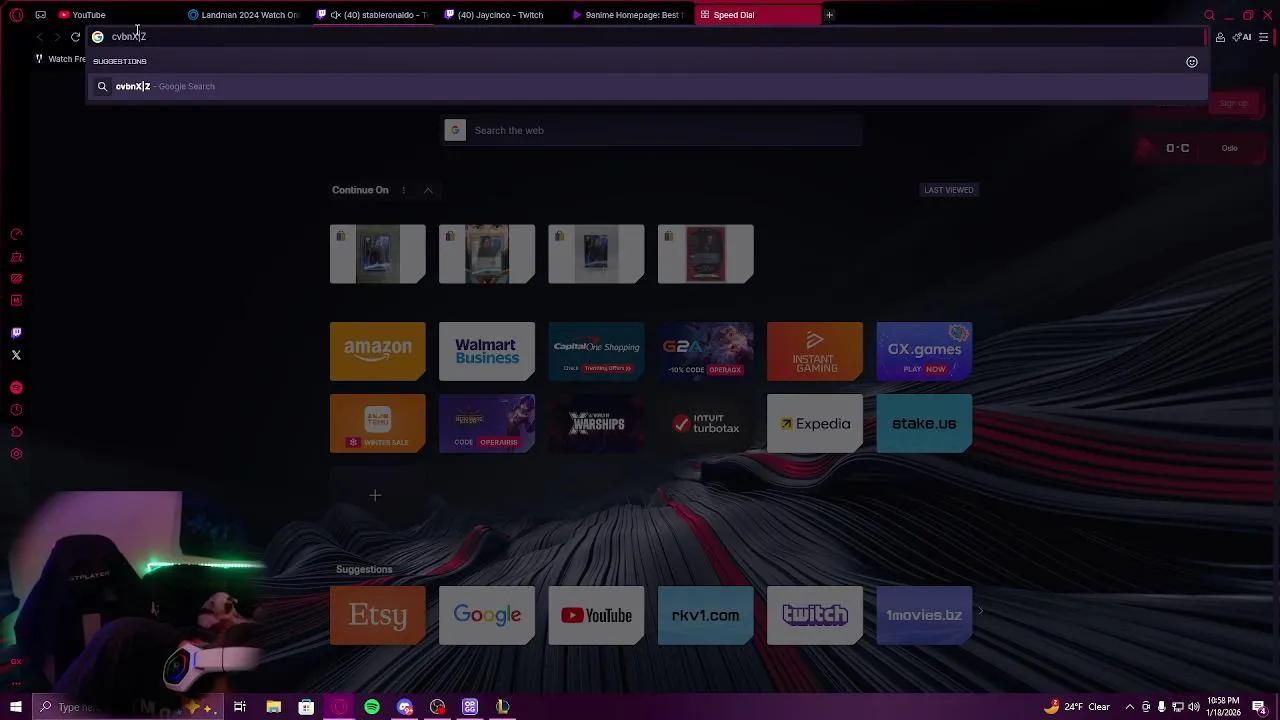
Task: Open the Intuit TurboTax tile
Action: 706,423
